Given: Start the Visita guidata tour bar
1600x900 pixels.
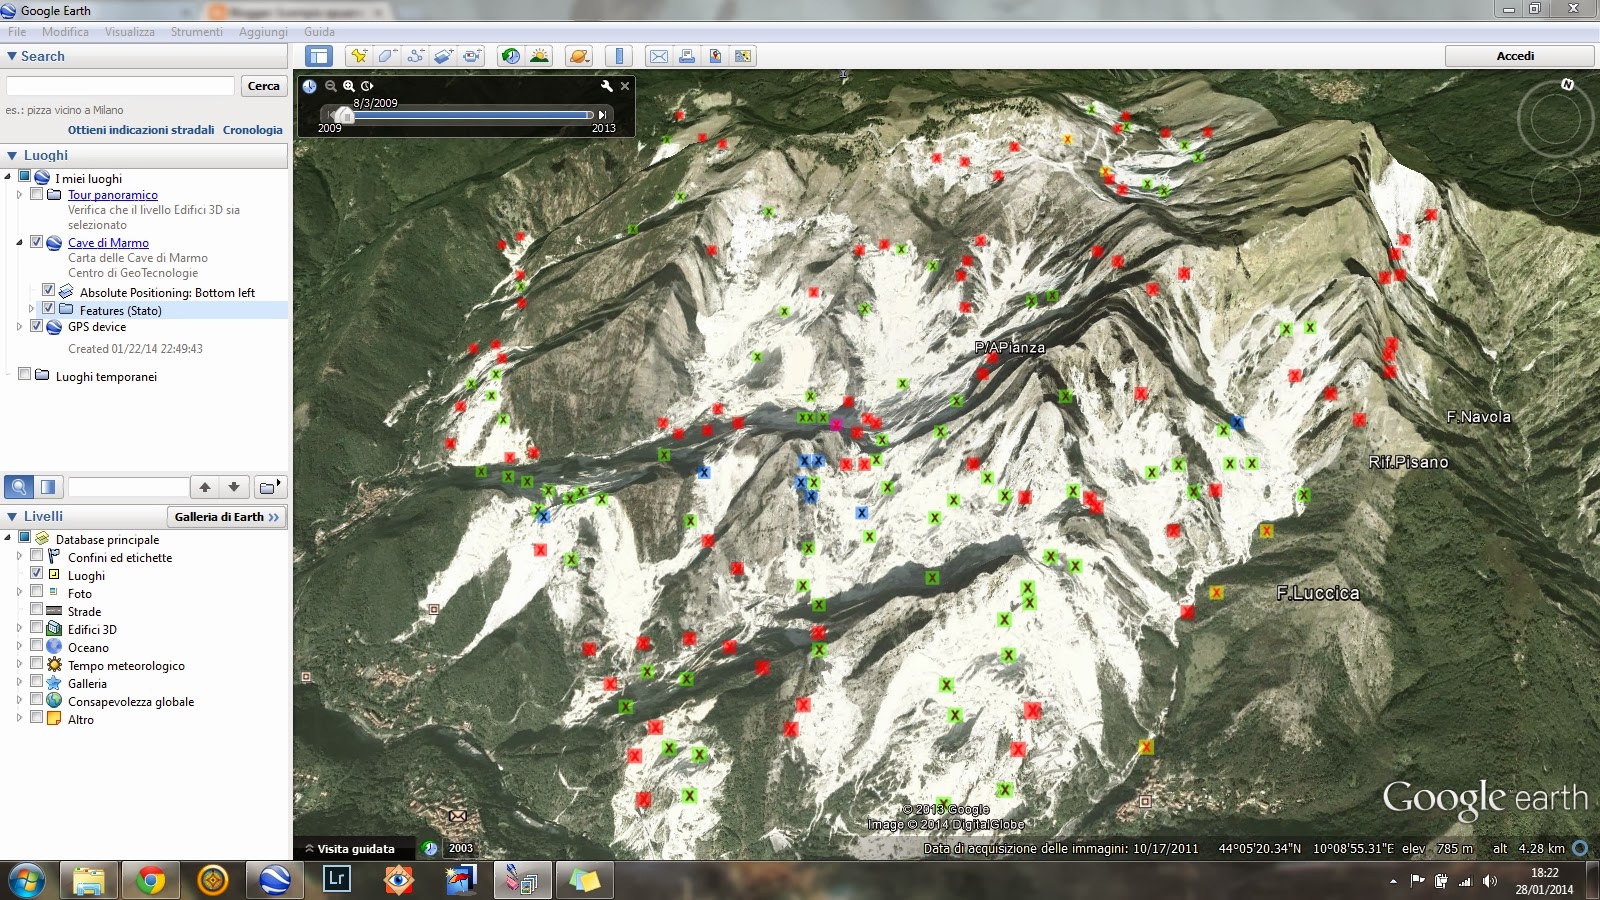Looking at the screenshot, I should (355, 849).
